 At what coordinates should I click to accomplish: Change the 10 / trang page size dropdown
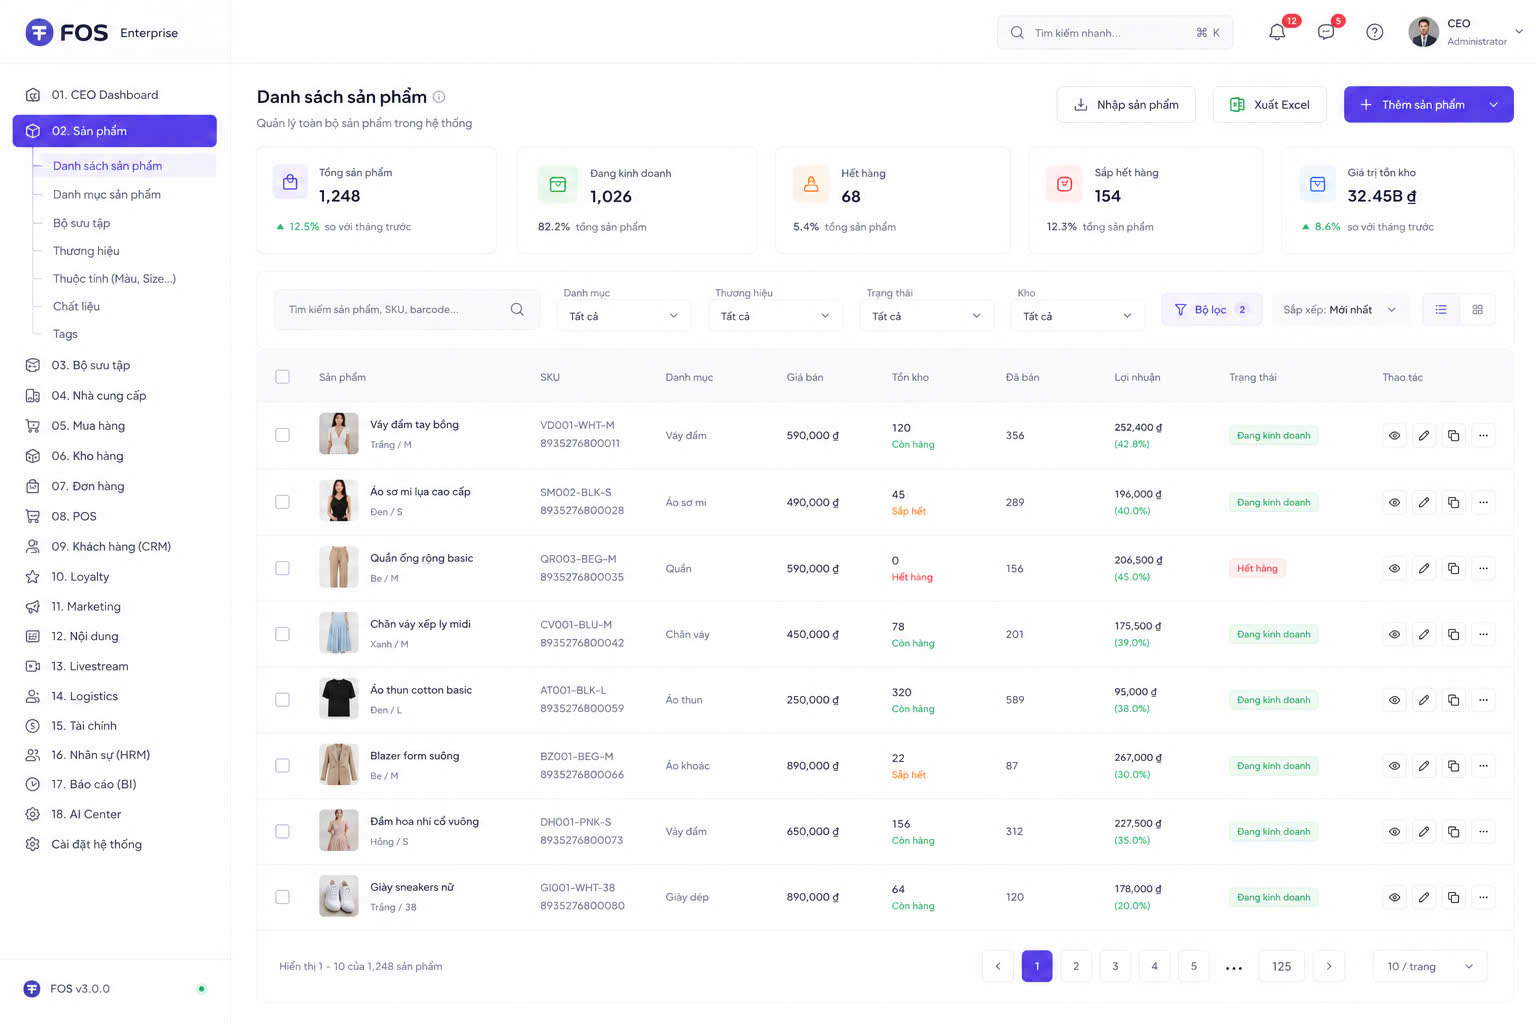pos(1430,966)
